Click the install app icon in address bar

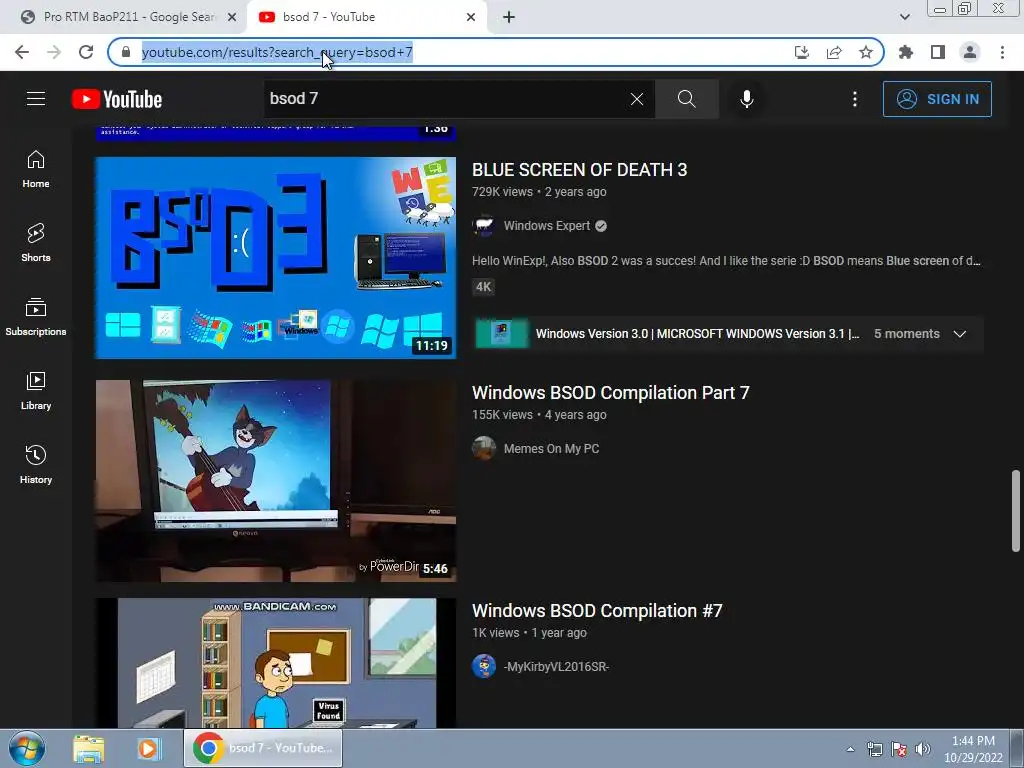click(801, 52)
